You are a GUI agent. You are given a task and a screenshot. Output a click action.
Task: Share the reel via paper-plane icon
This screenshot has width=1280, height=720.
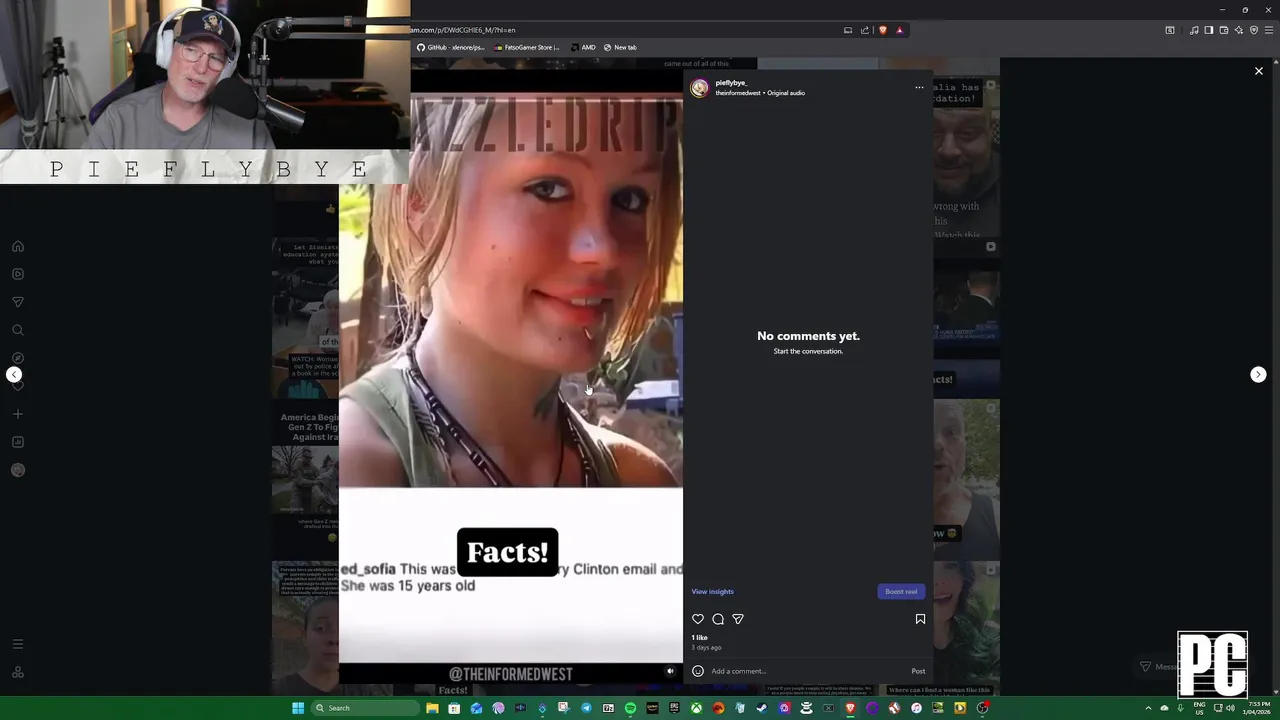pos(738,619)
